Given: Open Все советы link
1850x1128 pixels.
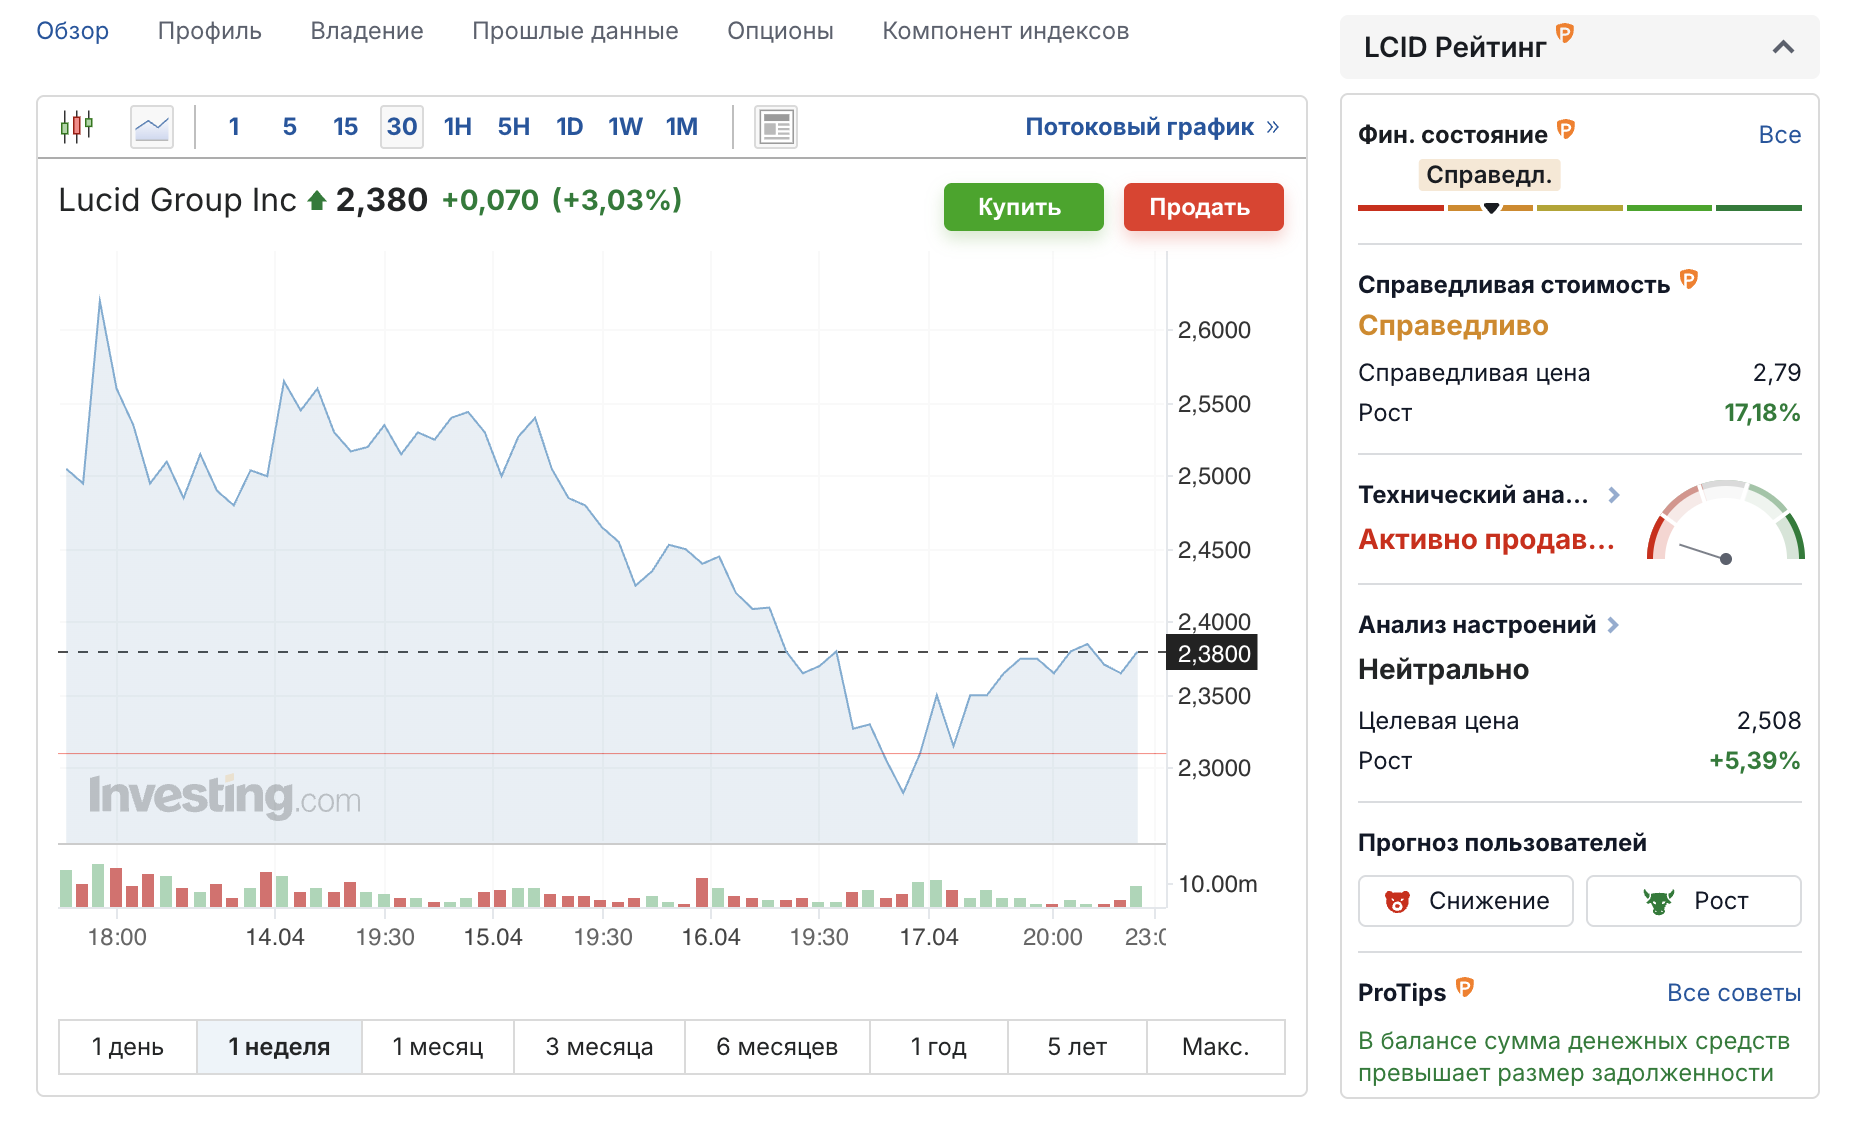Looking at the screenshot, I should click(x=1734, y=993).
